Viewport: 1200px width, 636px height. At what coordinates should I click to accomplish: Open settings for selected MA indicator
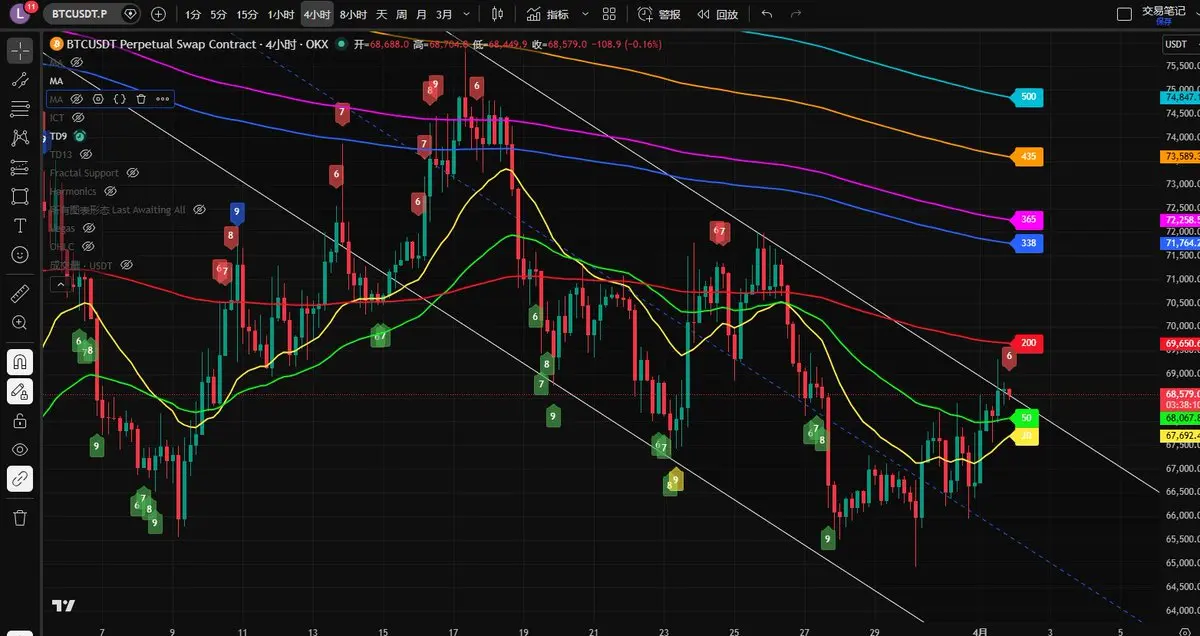point(98,99)
